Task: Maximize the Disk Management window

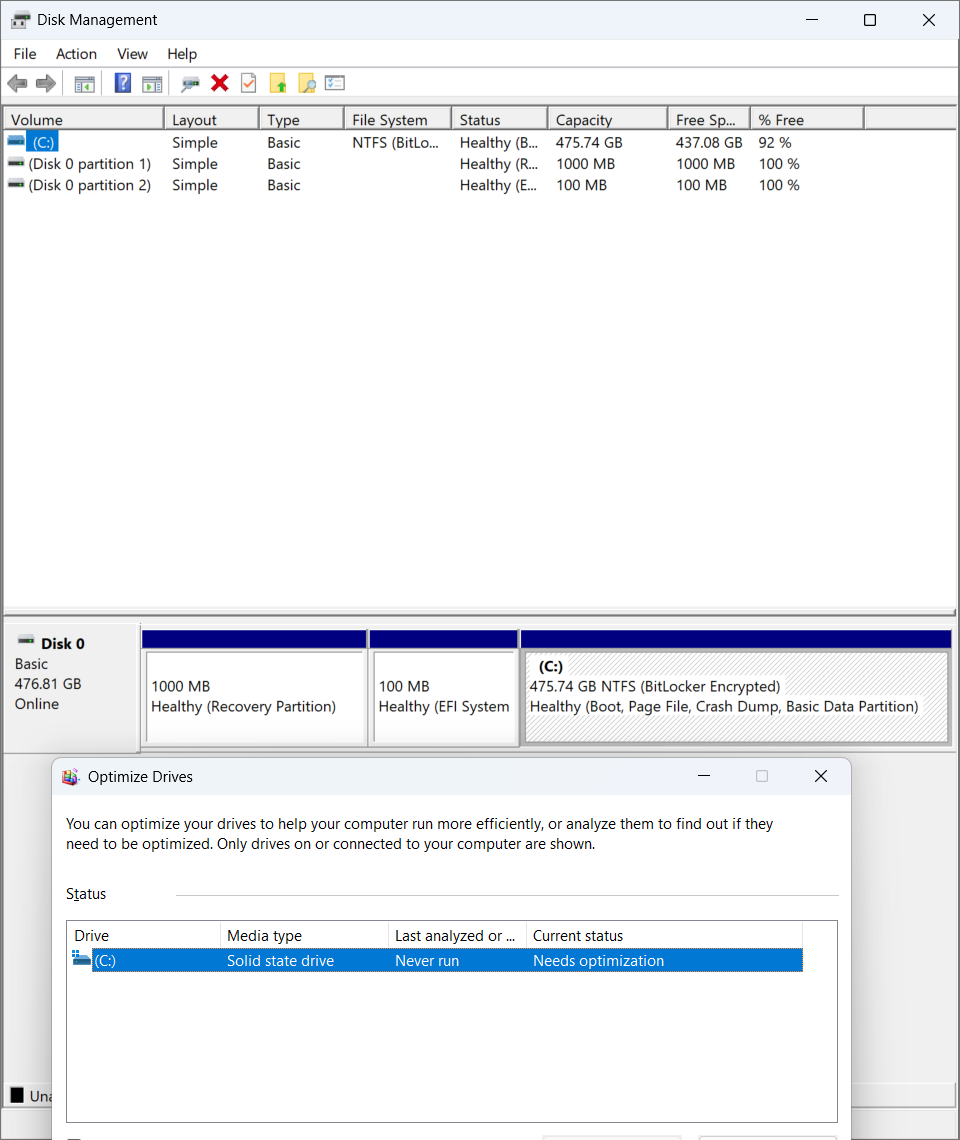Action: [870, 20]
